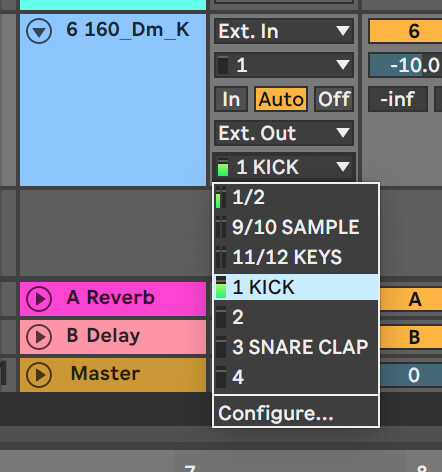Screen dimensions: 442x472
Task: Open the Ext. In input type dropdown
Action: [284, 31]
